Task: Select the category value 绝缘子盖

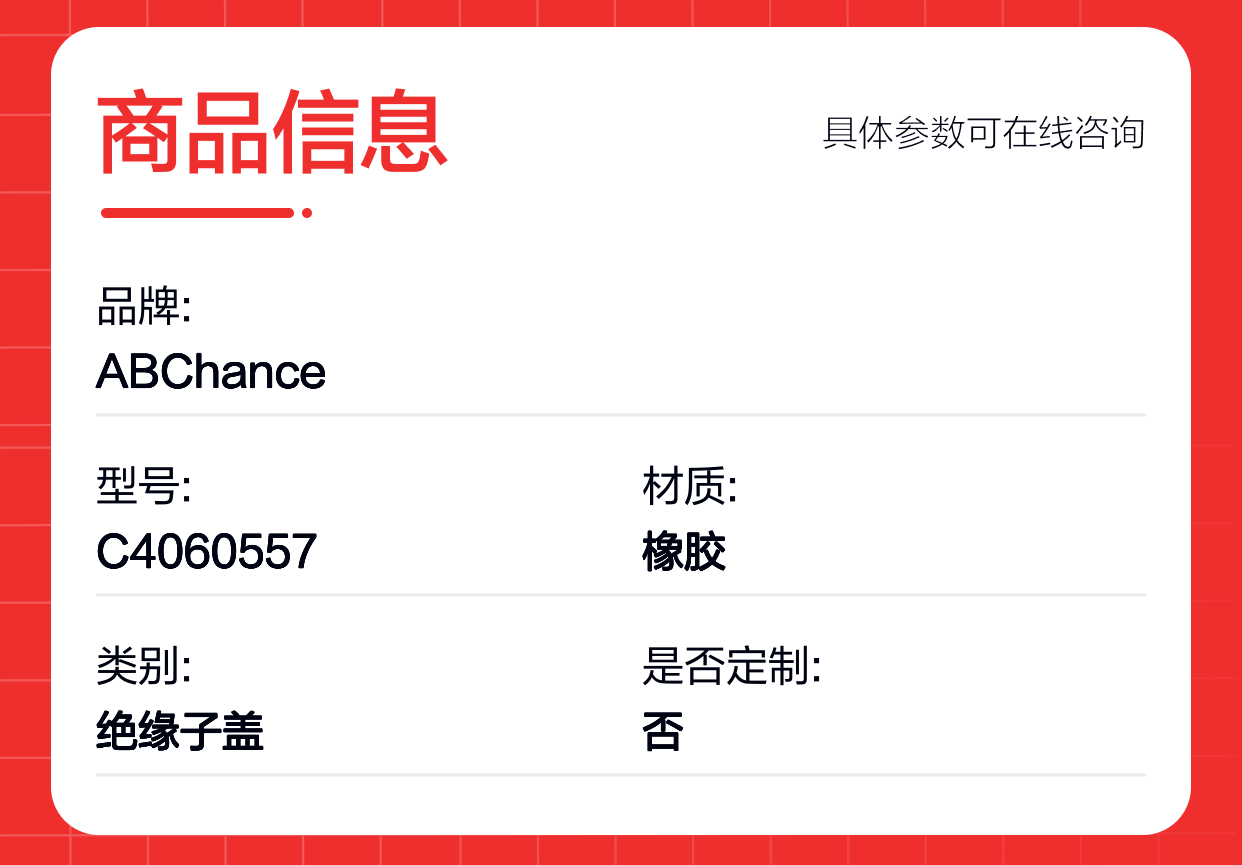Action: [x=180, y=732]
